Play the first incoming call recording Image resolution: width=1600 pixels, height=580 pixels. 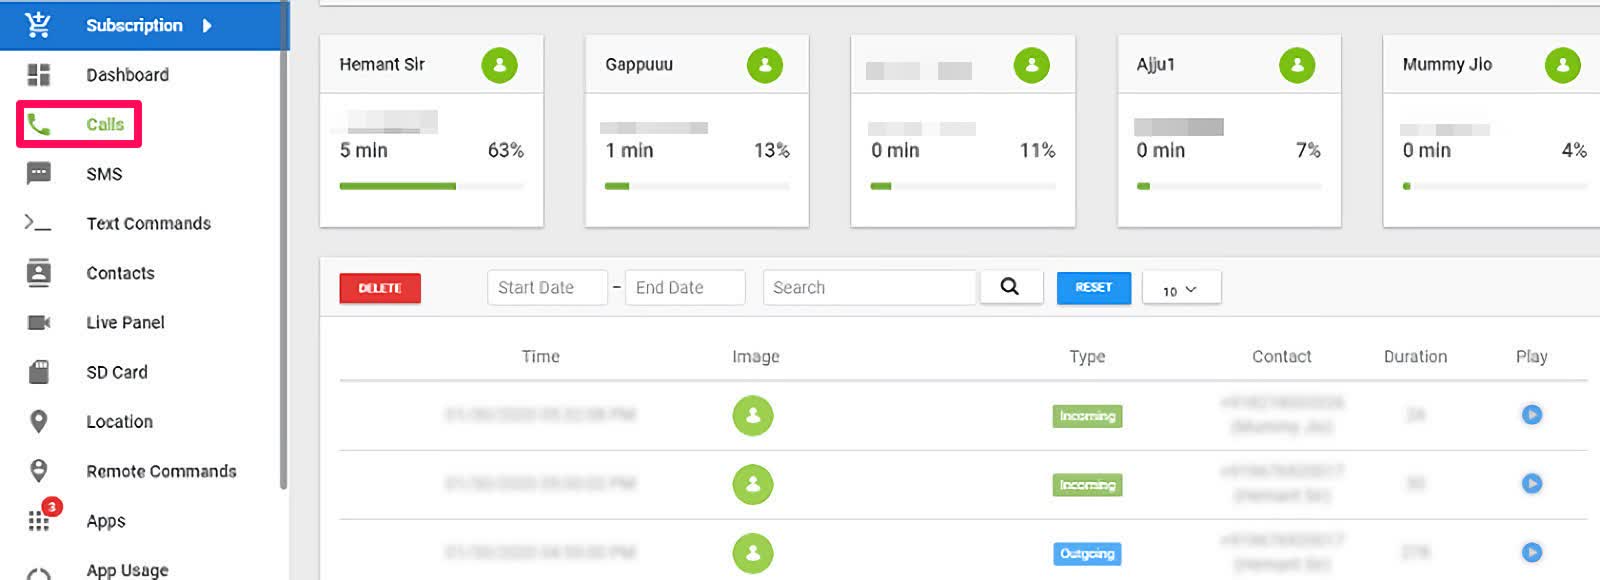(x=1531, y=414)
